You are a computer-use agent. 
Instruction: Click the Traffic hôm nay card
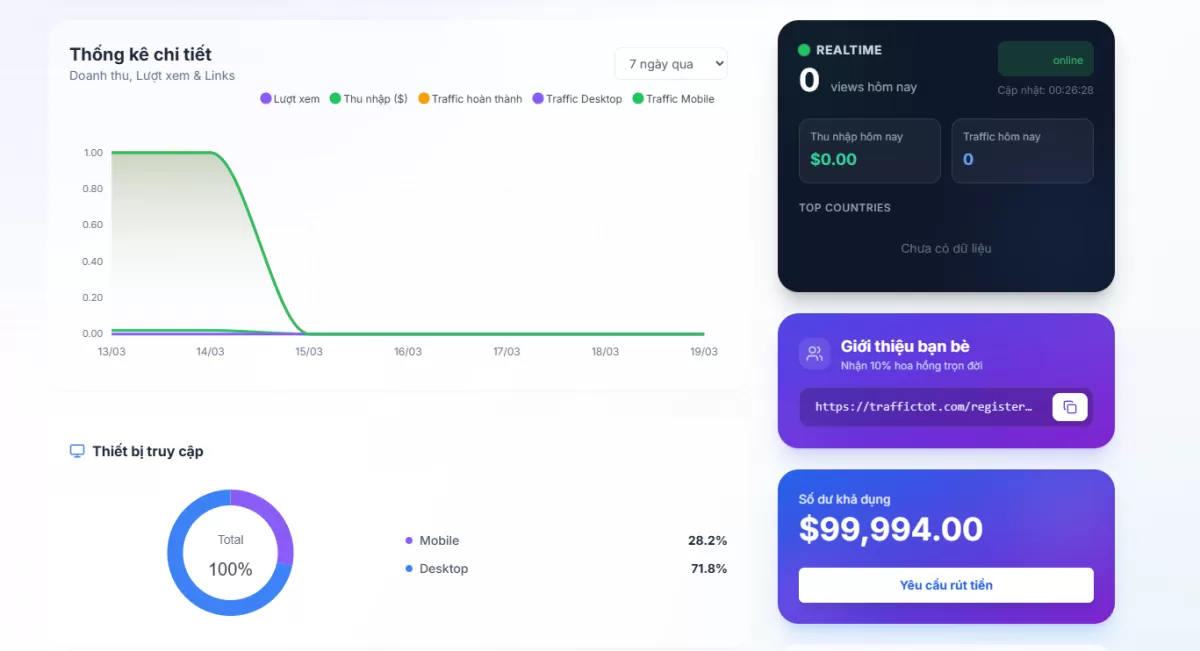(1022, 151)
